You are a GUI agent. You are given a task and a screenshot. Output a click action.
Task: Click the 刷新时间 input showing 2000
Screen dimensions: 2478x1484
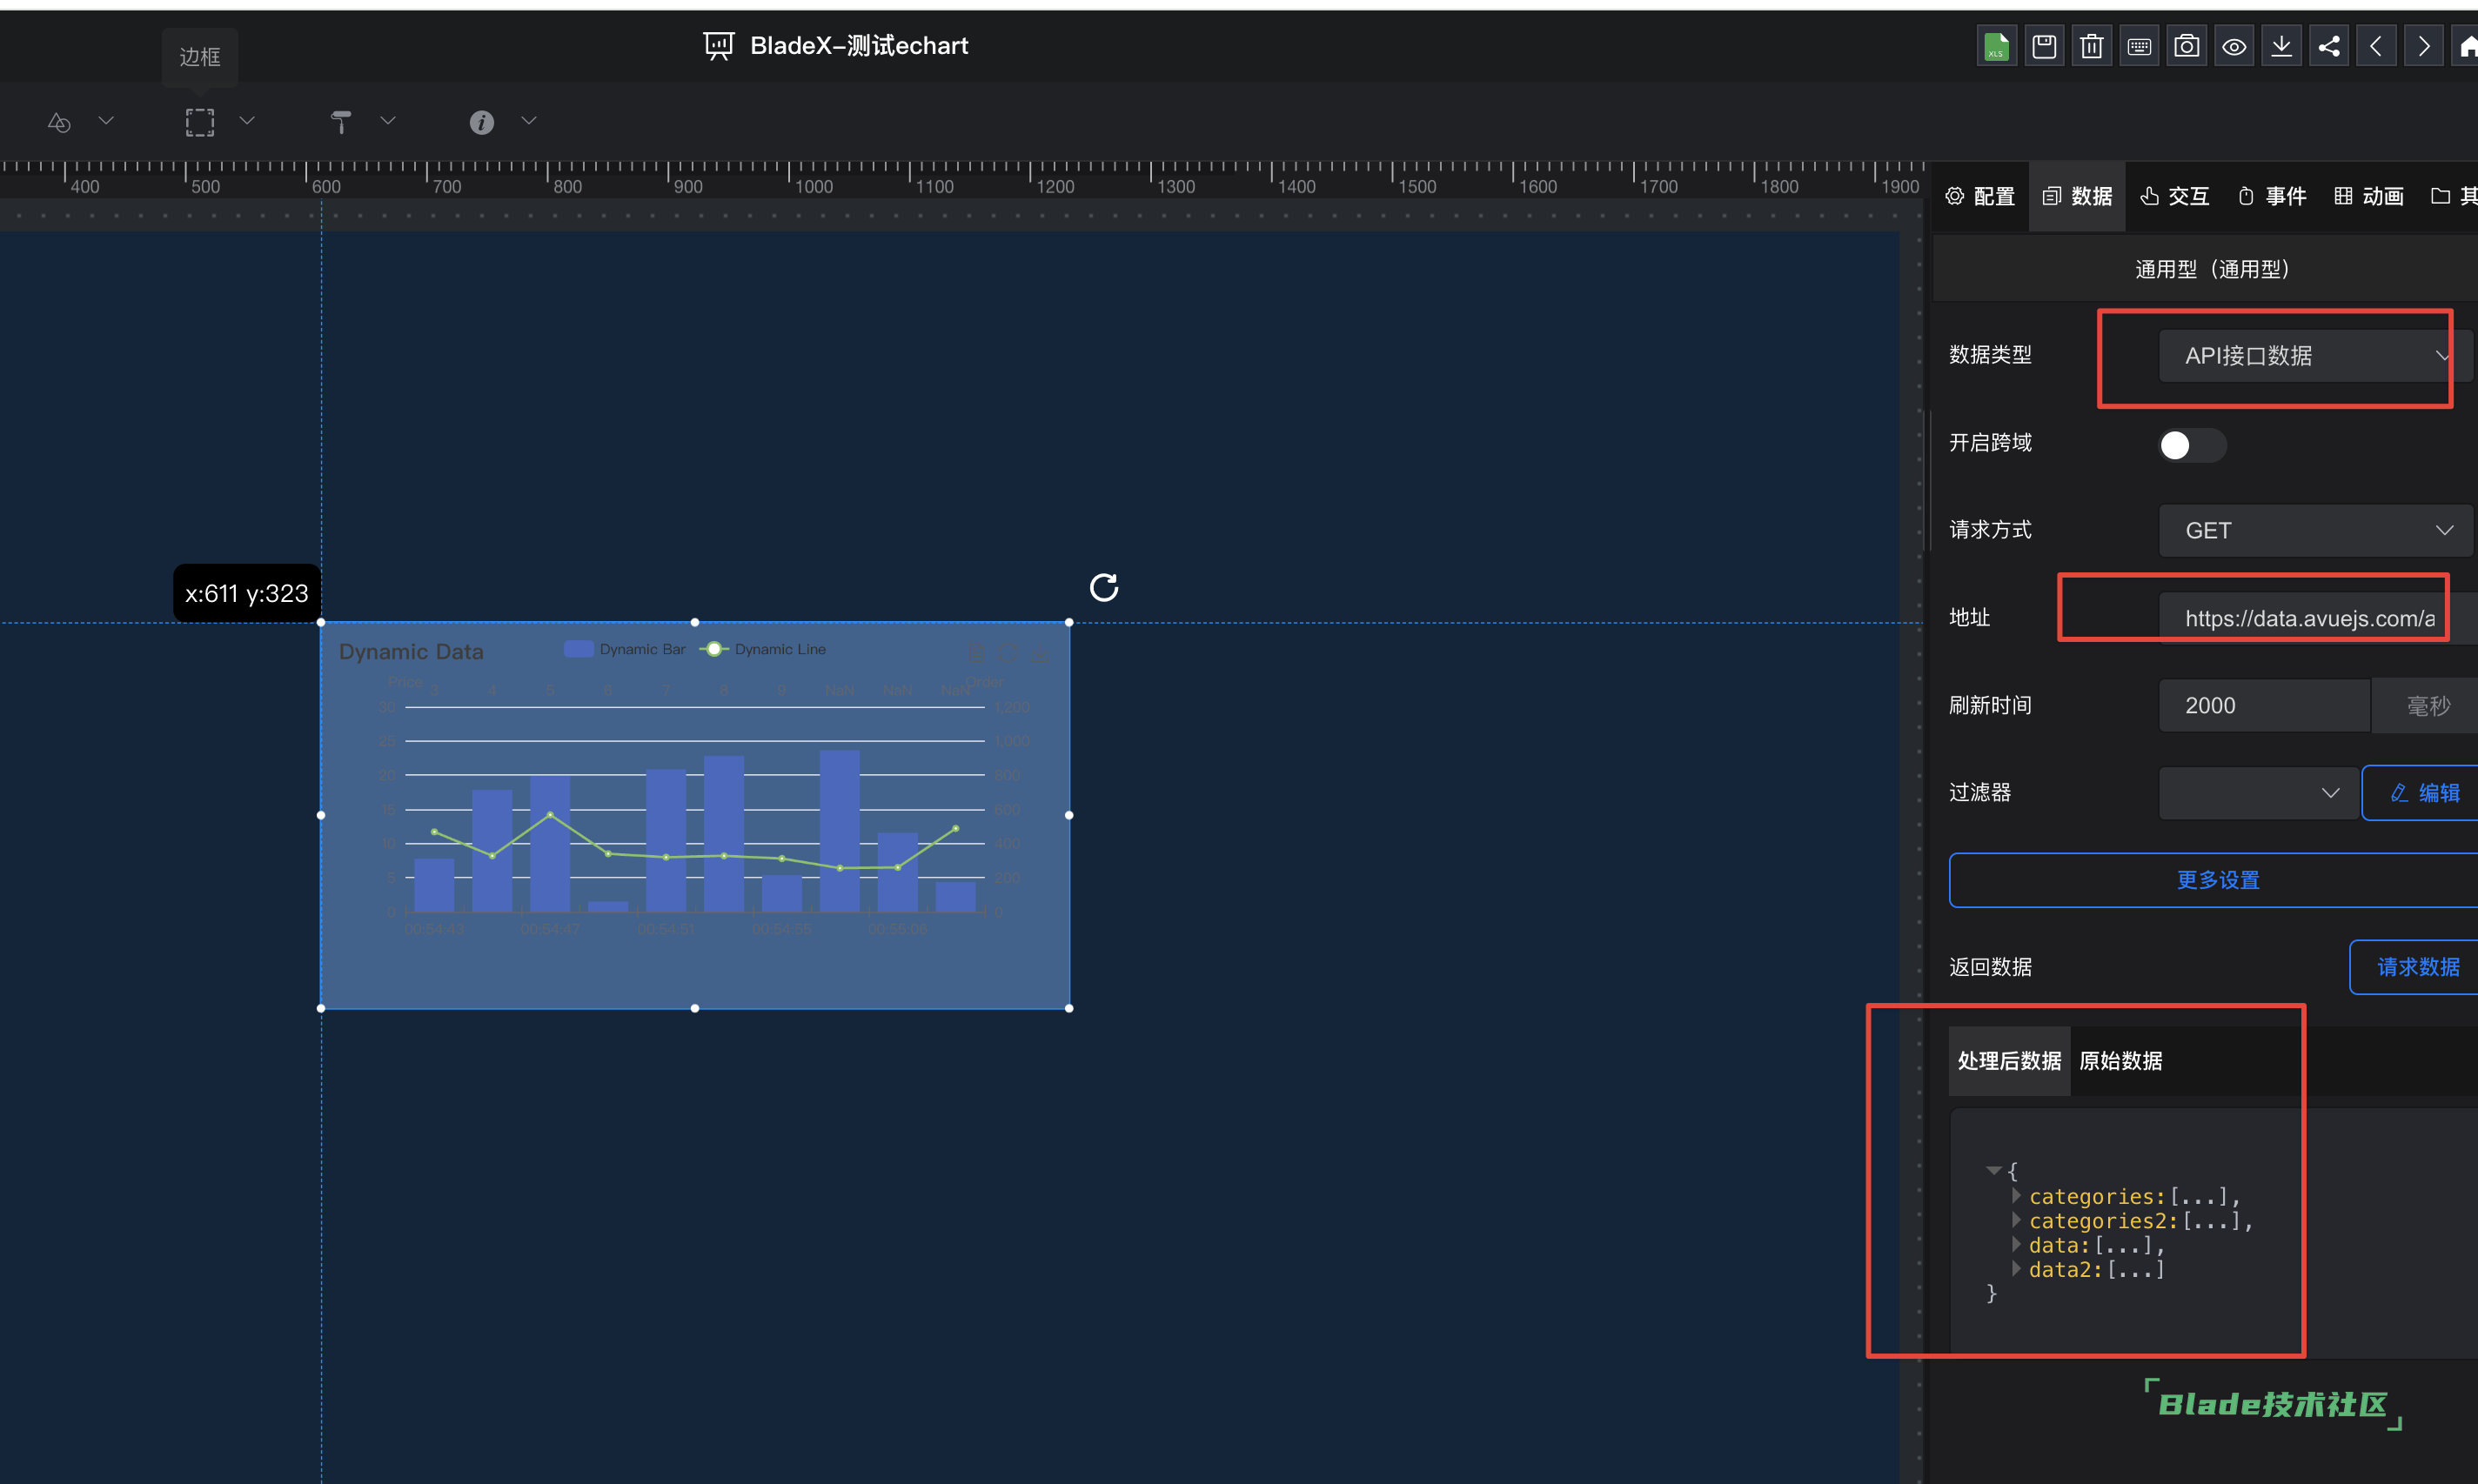(x=2264, y=706)
